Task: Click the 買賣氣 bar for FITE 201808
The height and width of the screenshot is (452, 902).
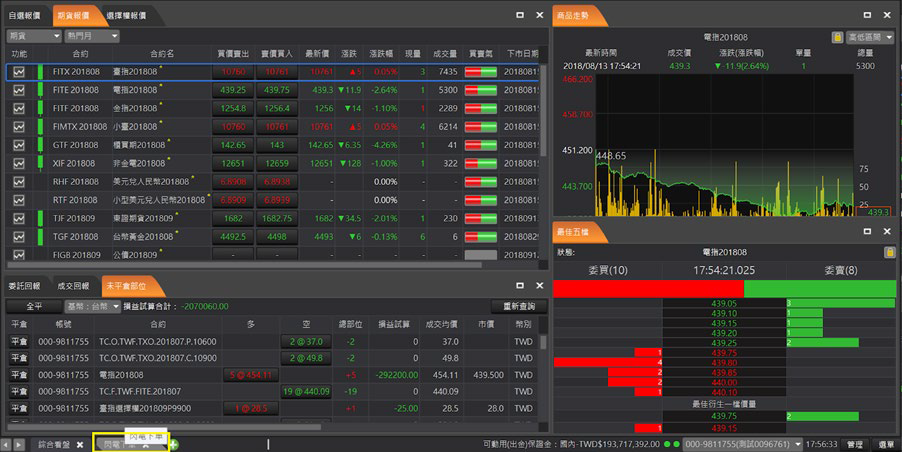Action: pyautogui.click(x=480, y=90)
